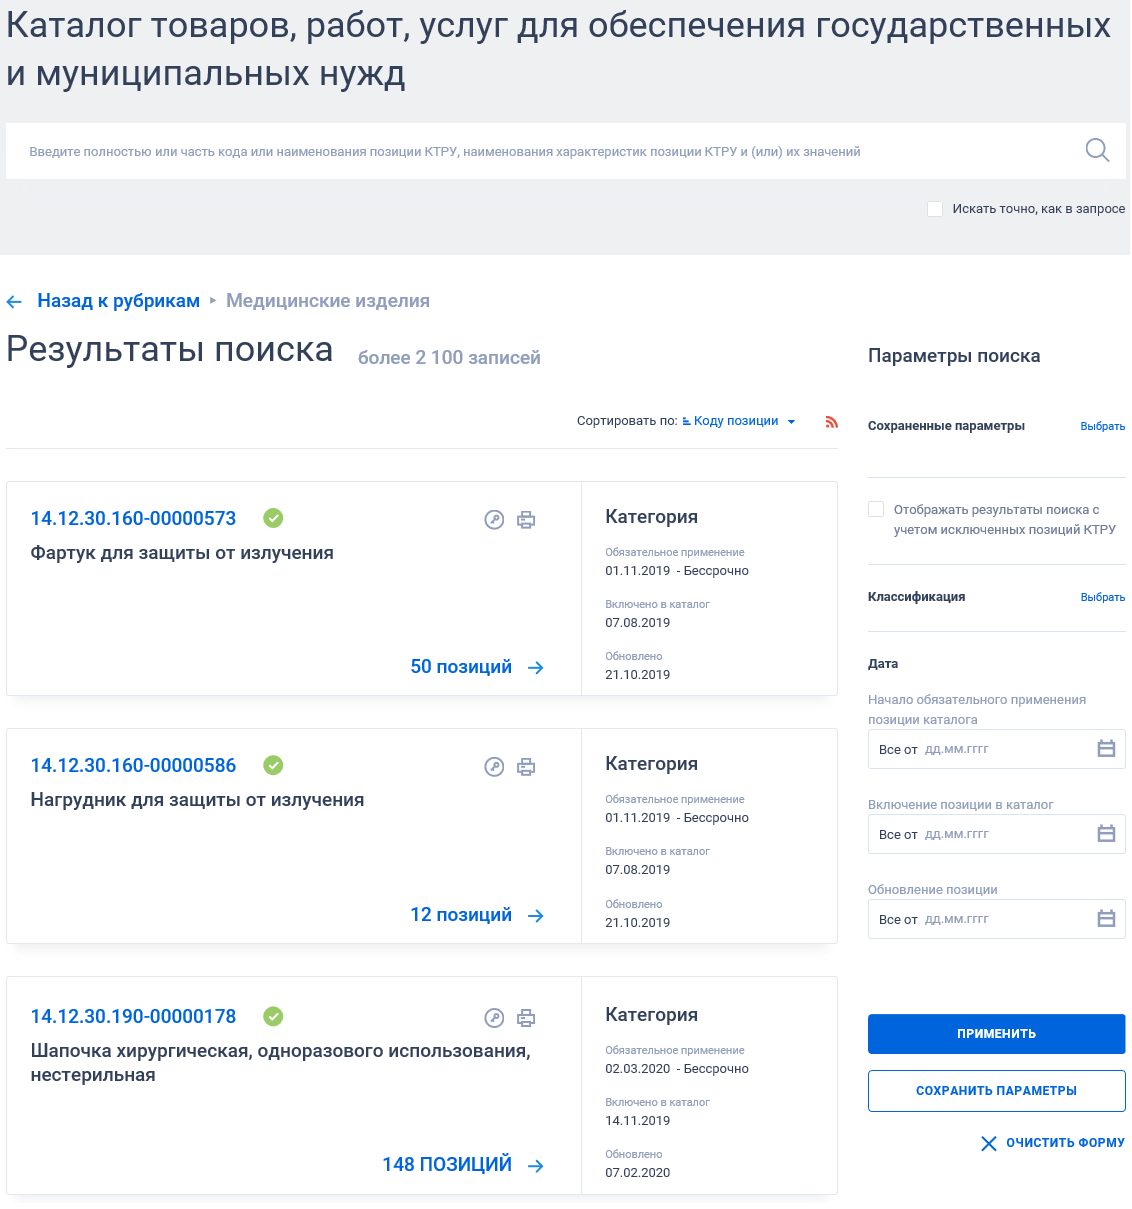The image size is (1132, 1209).
Task: Click the ПРИМЕНИТЬ button
Action: coord(997,1034)
